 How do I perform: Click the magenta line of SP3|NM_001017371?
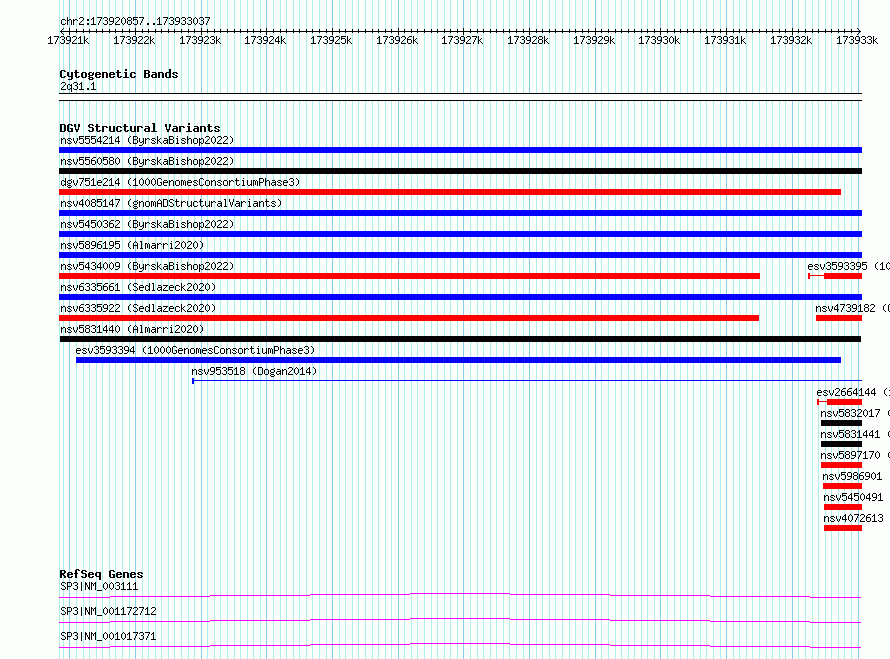coord(460,645)
